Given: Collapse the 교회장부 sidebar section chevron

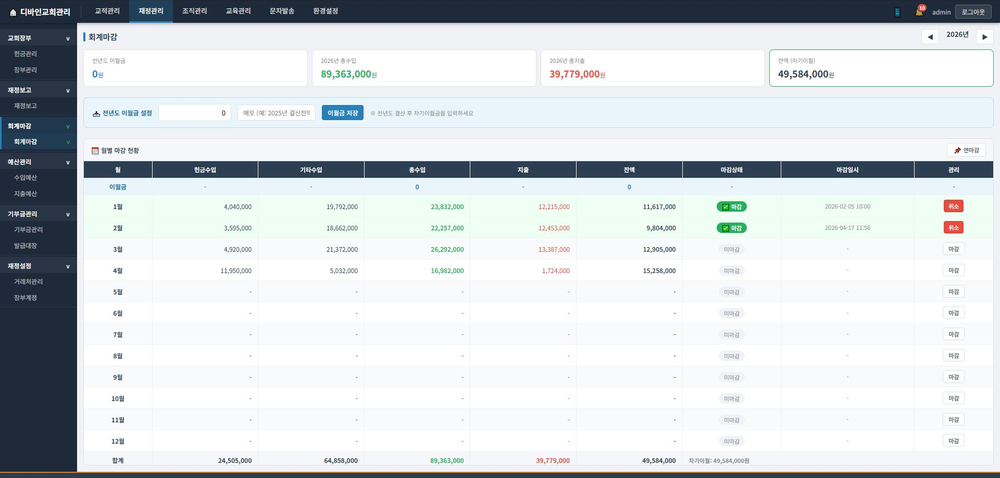Looking at the screenshot, I should 68,38.
